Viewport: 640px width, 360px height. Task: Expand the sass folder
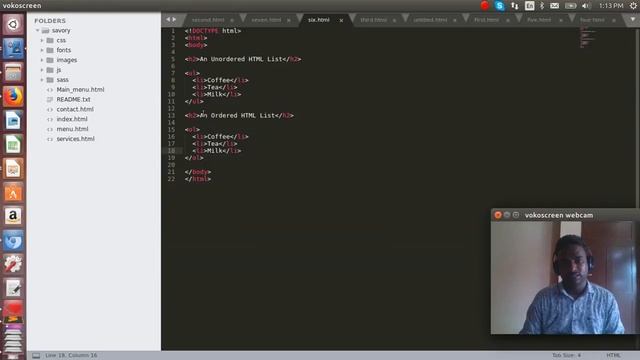click(x=42, y=80)
